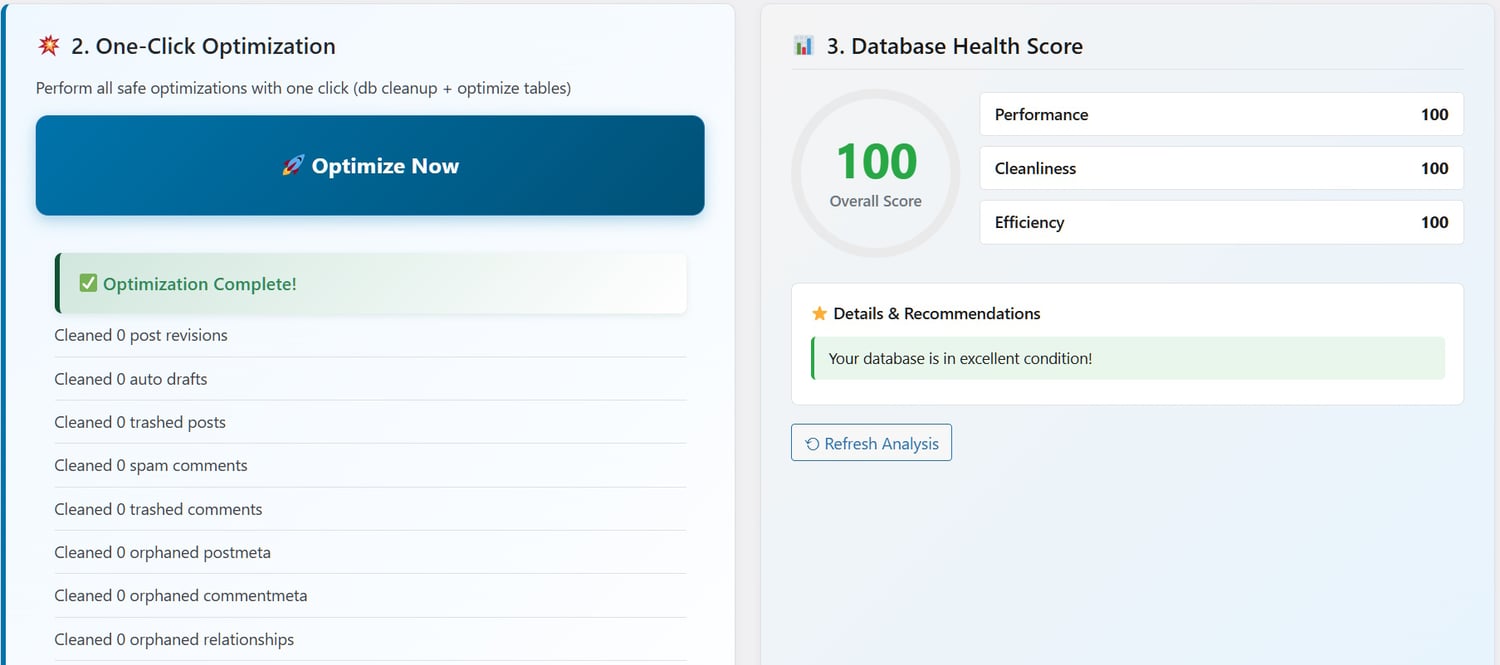Screen dimensions: 1500x665
Task: Select the Cleanliness score row
Action: pyautogui.click(x=1221, y=169)
